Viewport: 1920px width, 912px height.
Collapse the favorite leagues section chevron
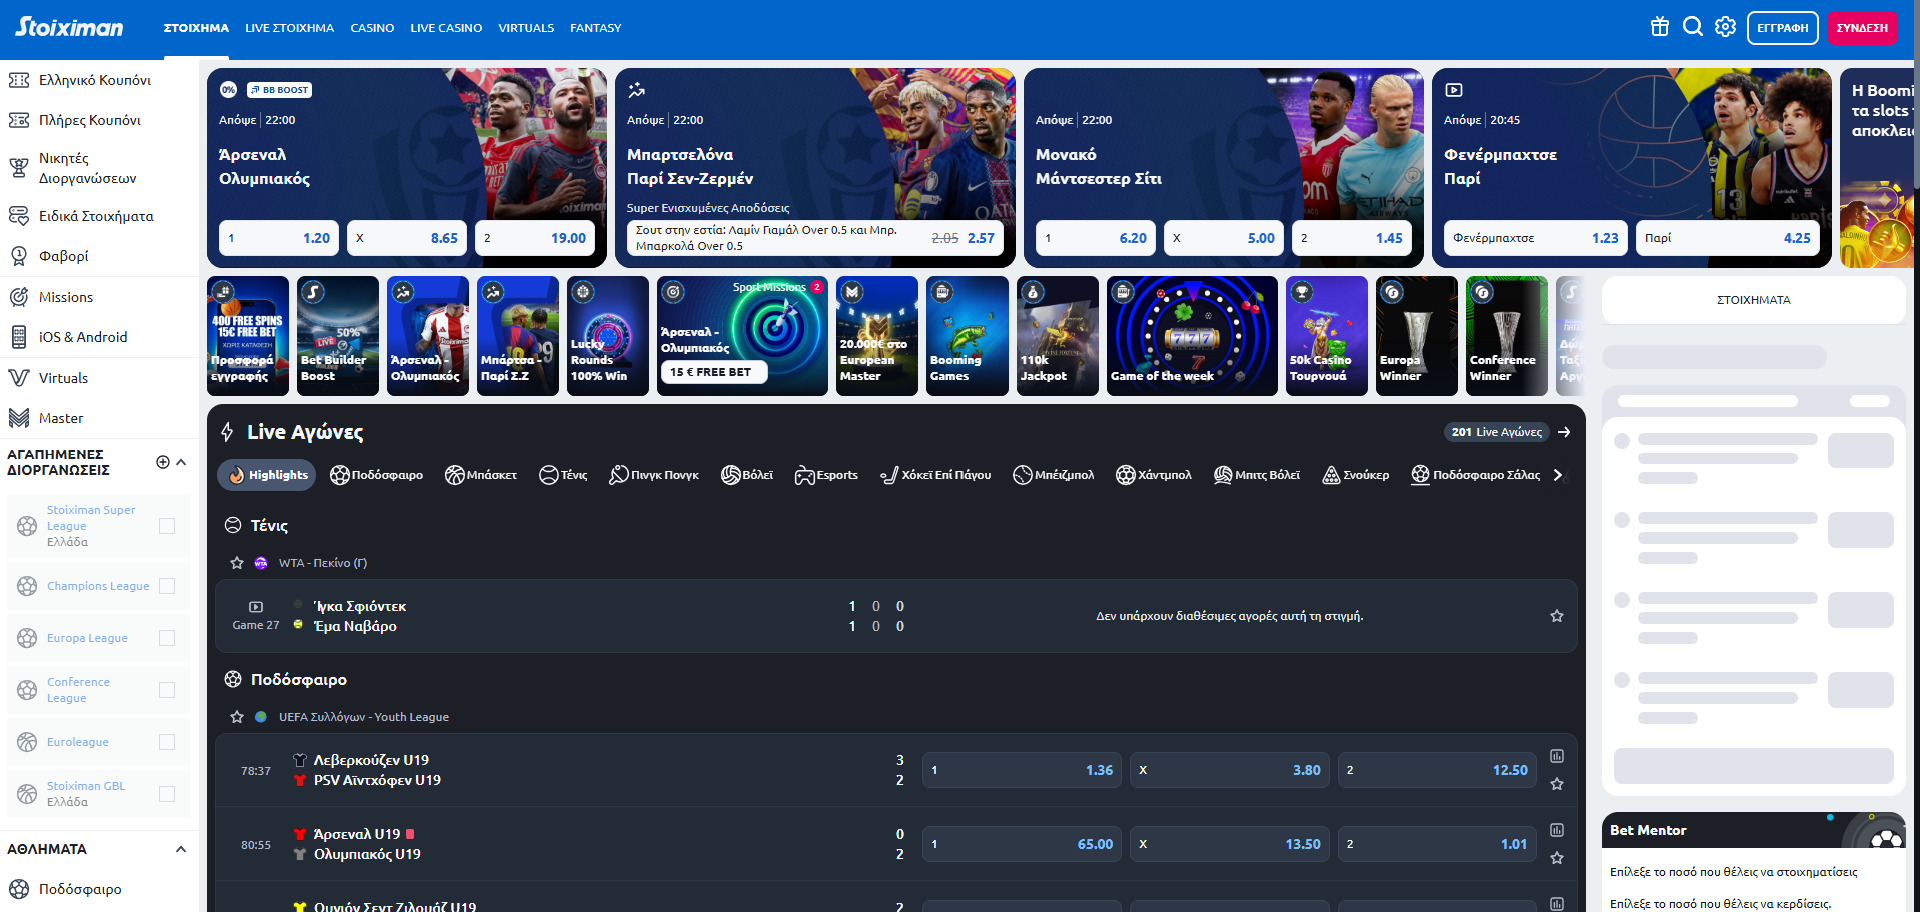coord(181,462)
